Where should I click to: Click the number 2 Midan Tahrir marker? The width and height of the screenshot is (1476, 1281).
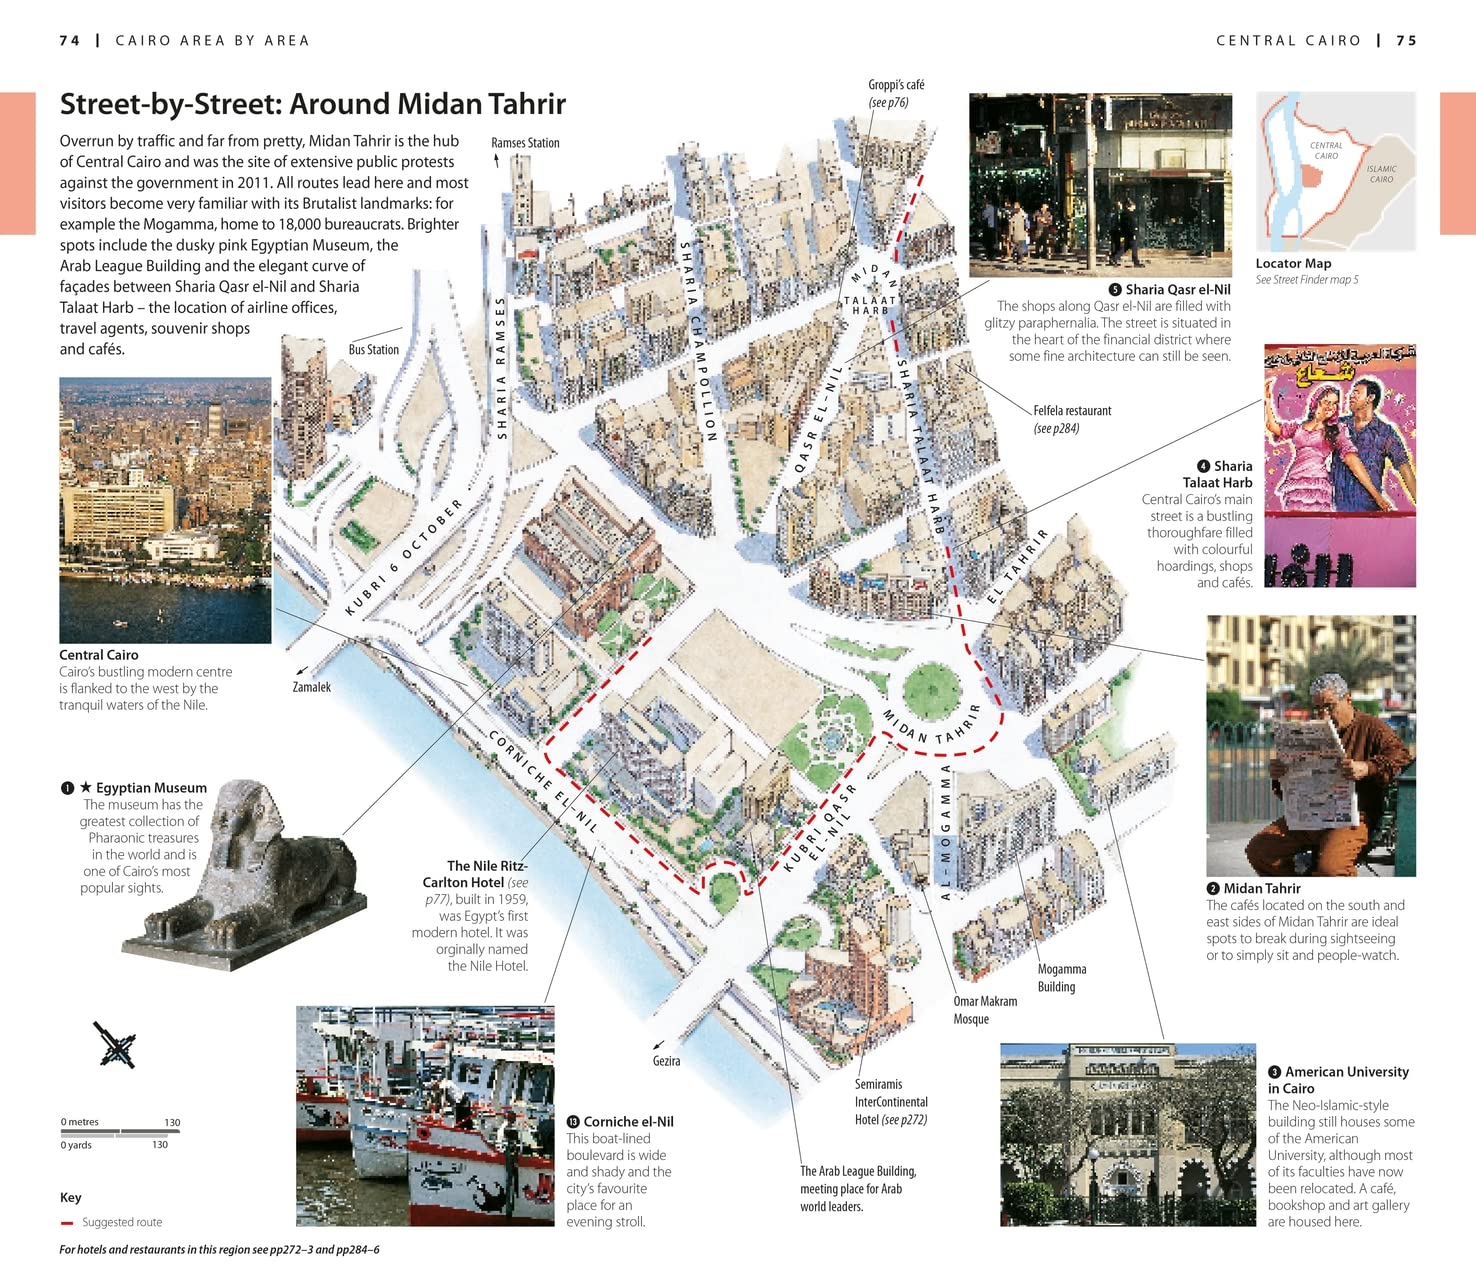click(x=1213, y=888)
